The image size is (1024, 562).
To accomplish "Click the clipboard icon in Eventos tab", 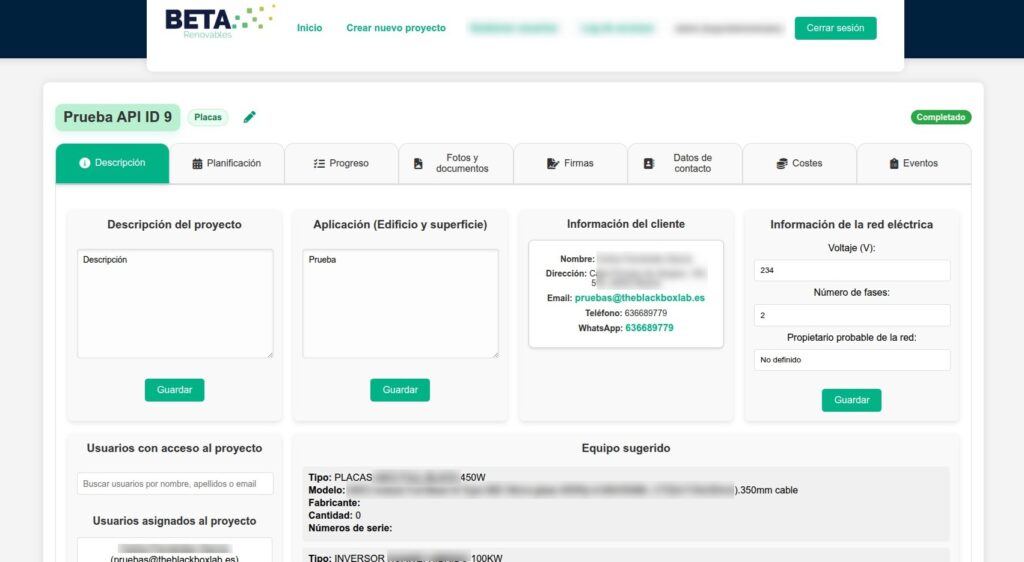I will (x=893, y=163).
